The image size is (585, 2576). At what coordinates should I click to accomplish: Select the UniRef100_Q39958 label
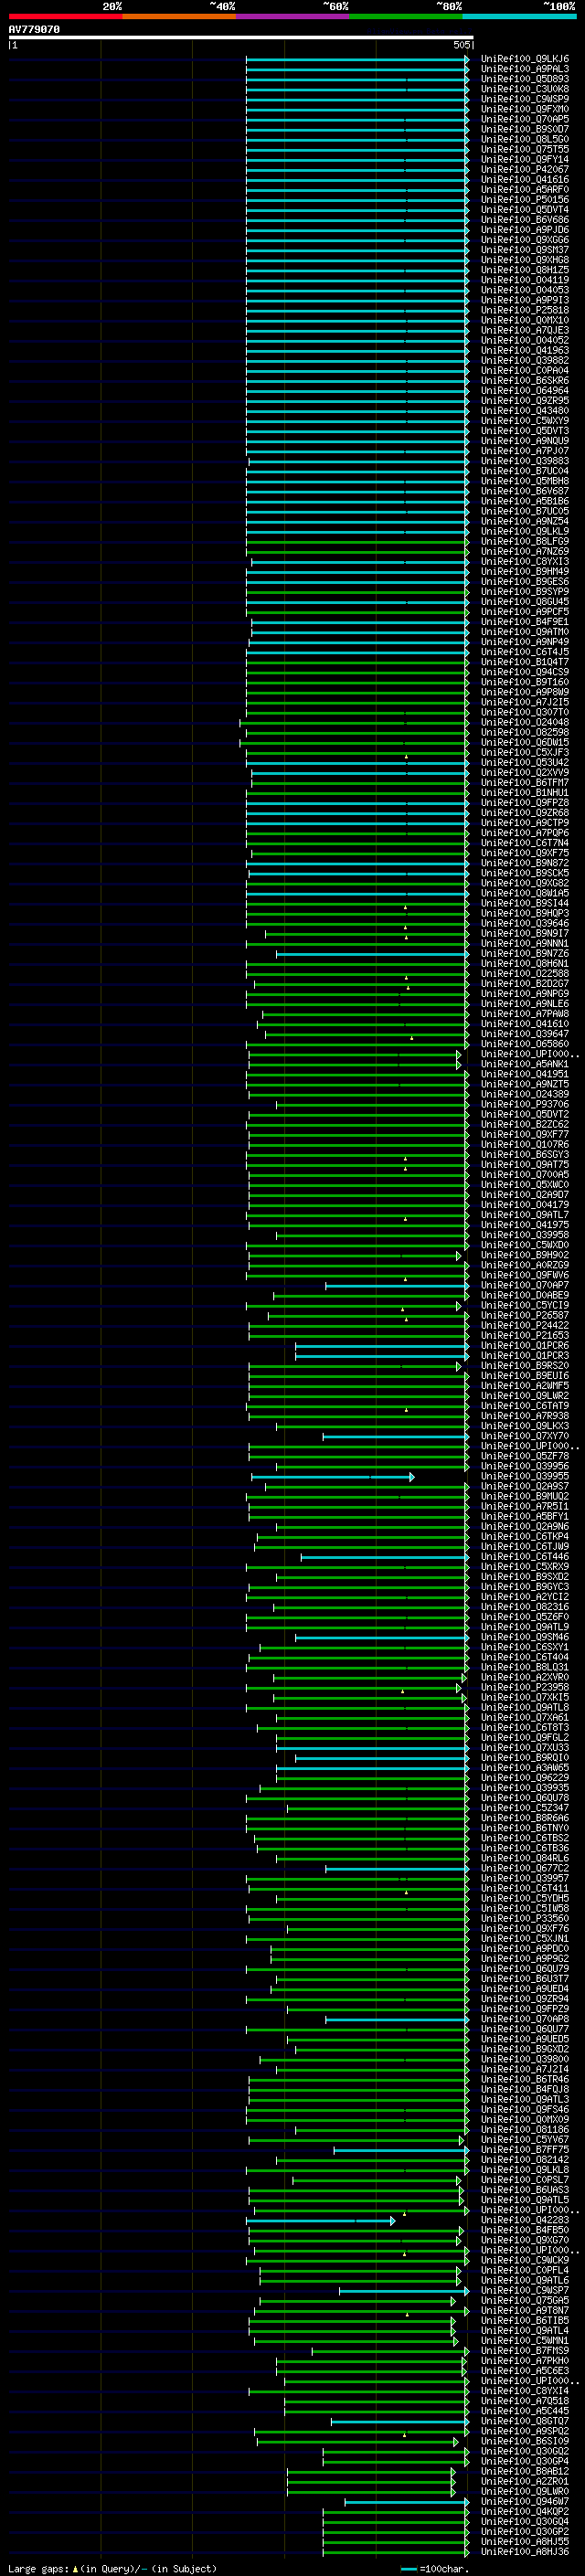[524, 1235]
